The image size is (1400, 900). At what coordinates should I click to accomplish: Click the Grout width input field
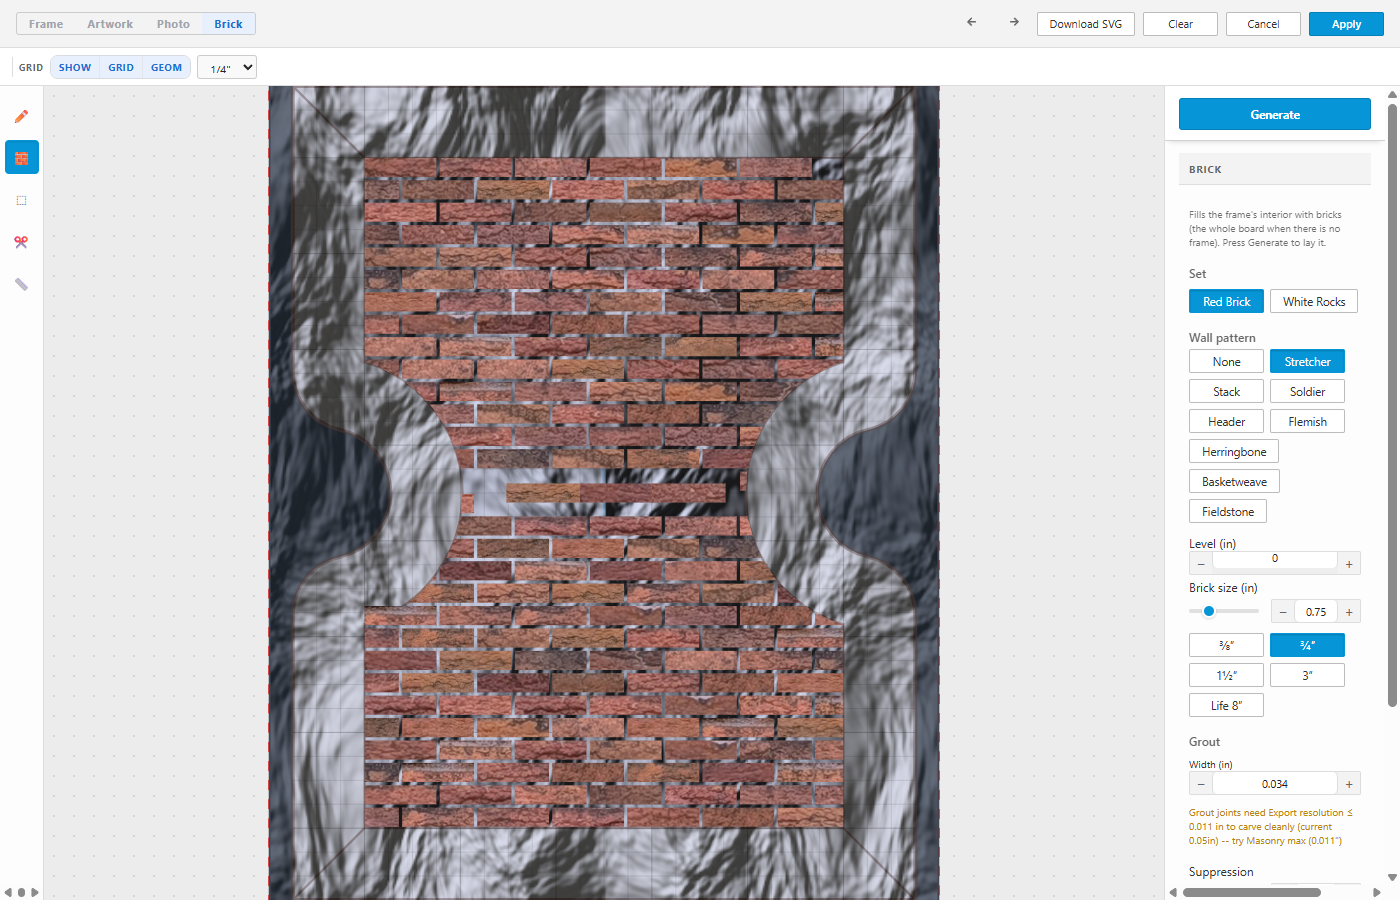(1275, 784)
